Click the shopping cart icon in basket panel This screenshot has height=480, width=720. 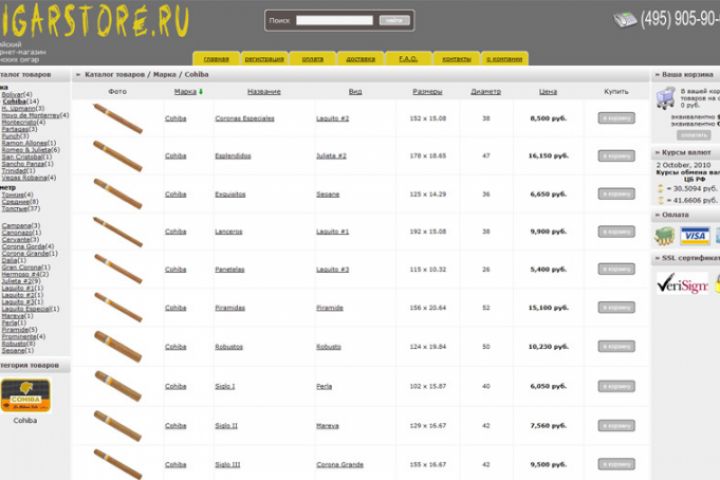tap(665, 98)
